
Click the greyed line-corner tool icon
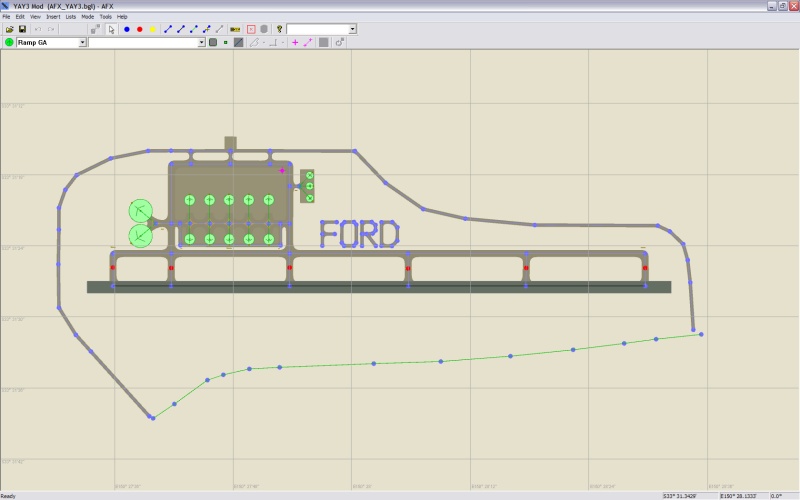(x=273, y=42)
